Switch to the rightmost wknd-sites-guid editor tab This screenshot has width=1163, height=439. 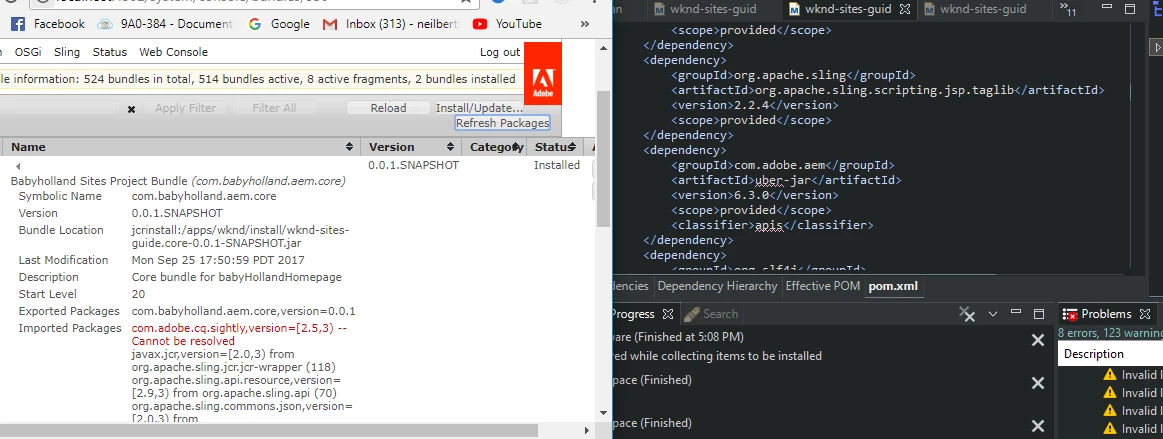pos(975,9)
